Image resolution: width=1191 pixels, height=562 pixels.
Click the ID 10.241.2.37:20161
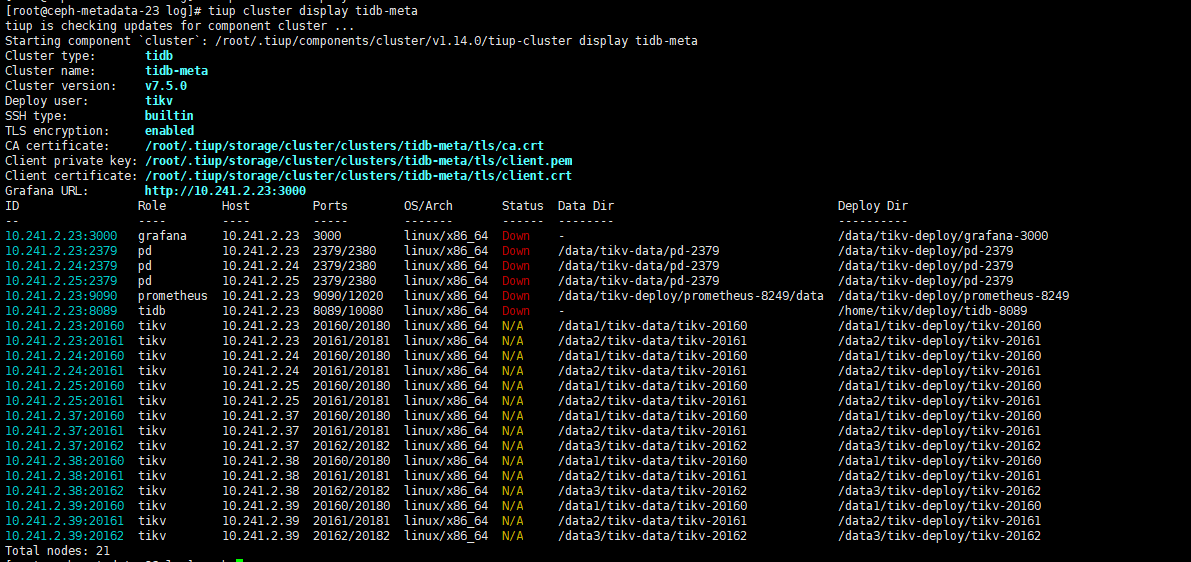(65, 431)
